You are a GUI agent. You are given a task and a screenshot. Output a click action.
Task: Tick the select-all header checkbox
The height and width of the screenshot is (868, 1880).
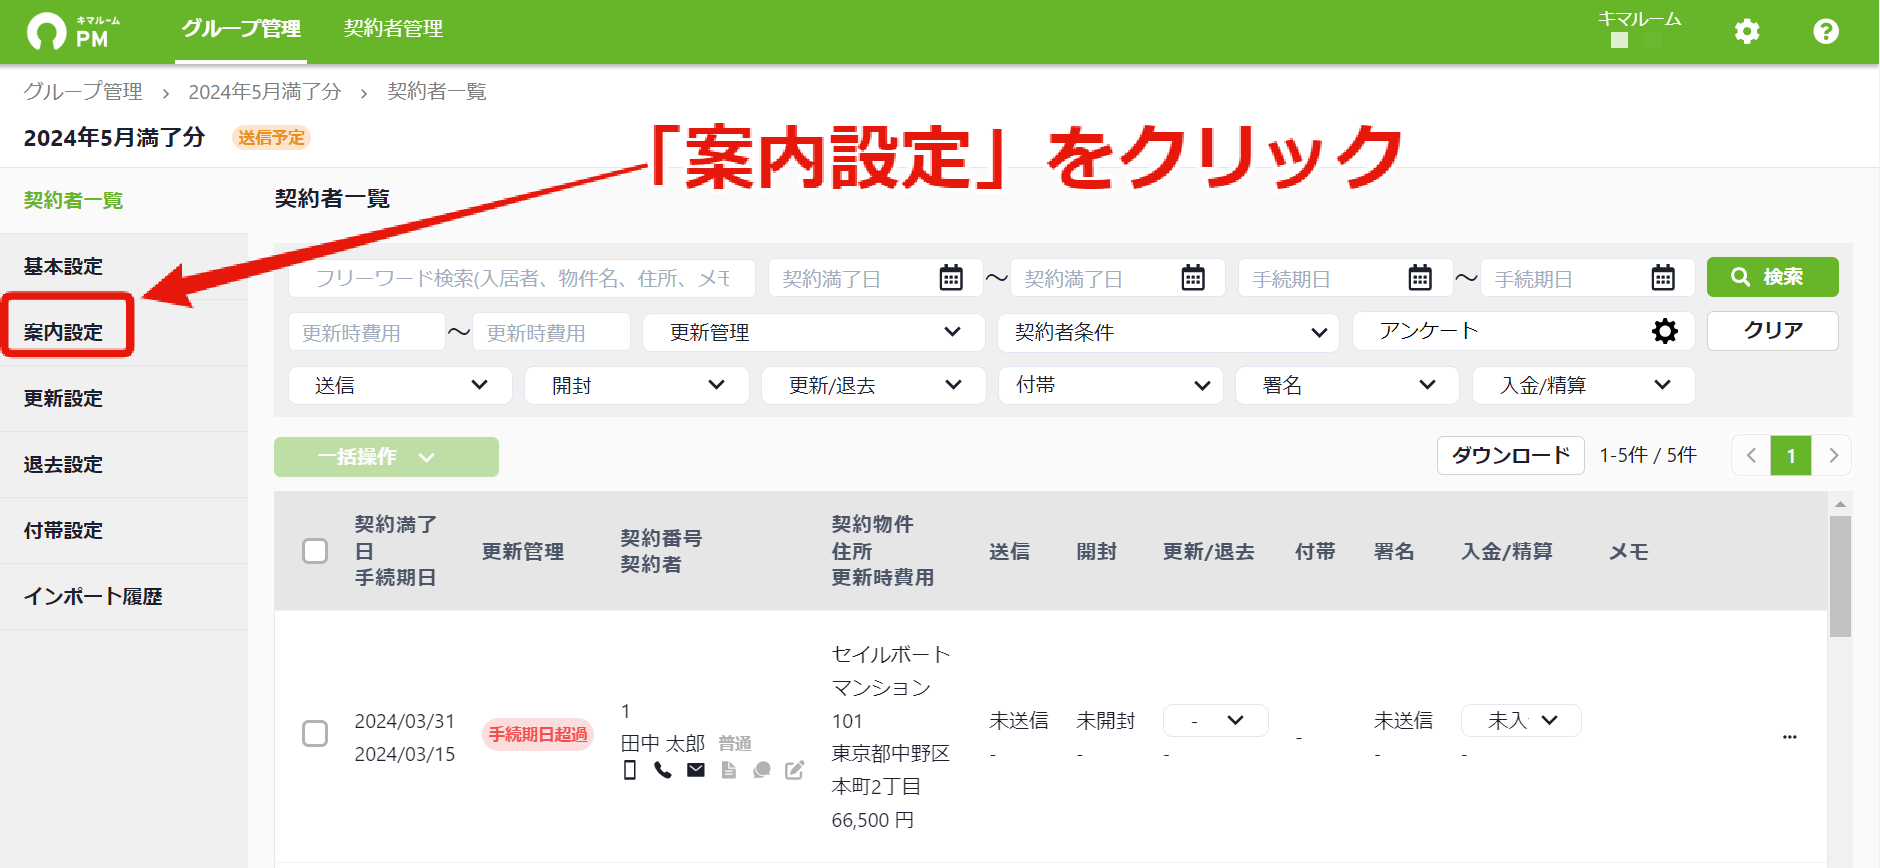coord(315,551)
